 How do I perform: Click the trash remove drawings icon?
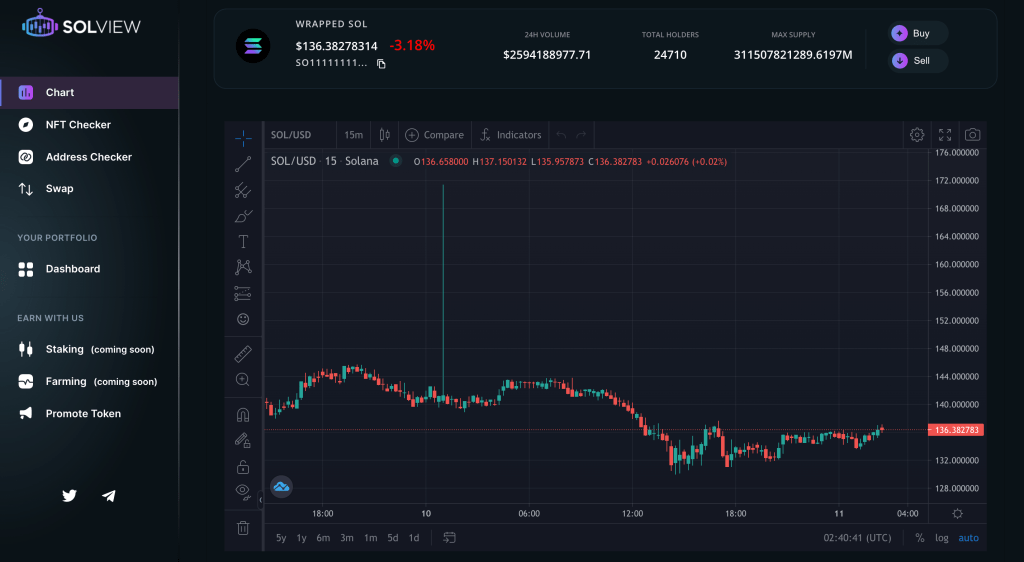tap(243, 527)
